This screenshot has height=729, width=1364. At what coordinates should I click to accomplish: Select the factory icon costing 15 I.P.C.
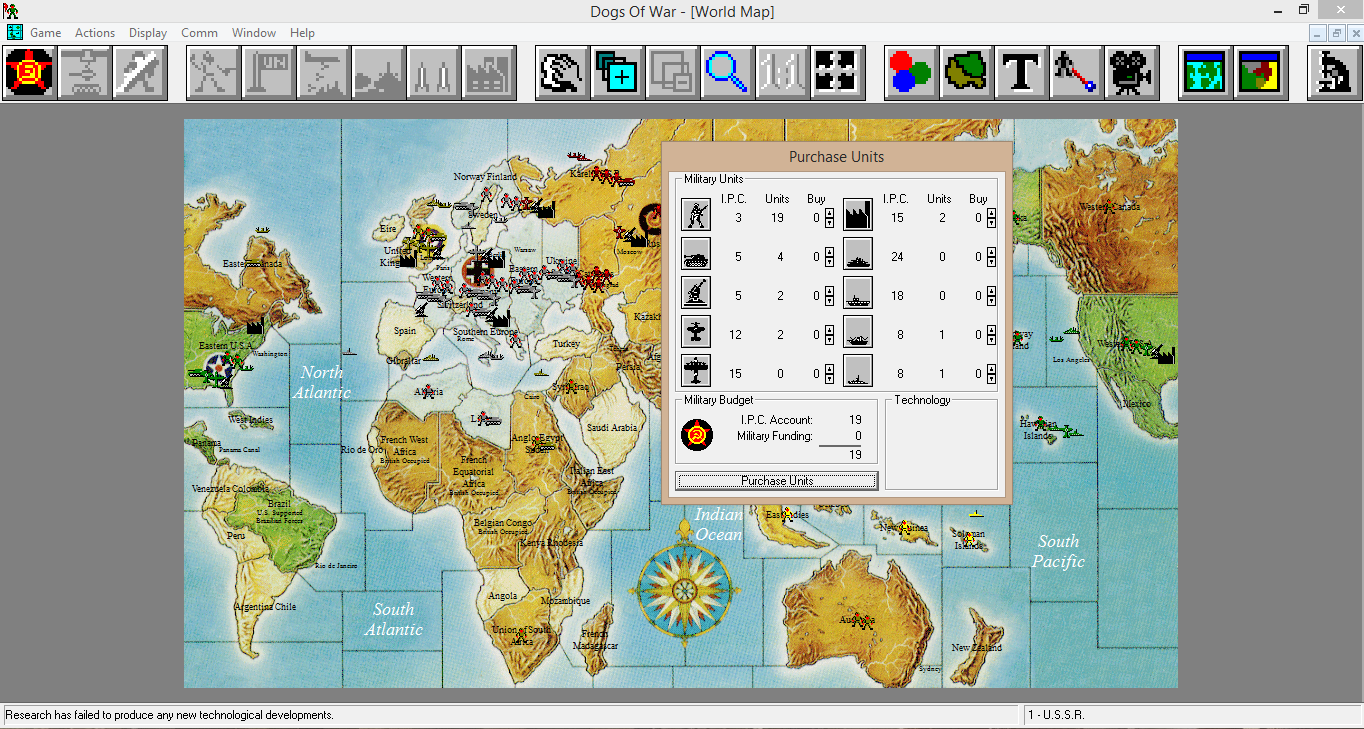coord(858,215)
